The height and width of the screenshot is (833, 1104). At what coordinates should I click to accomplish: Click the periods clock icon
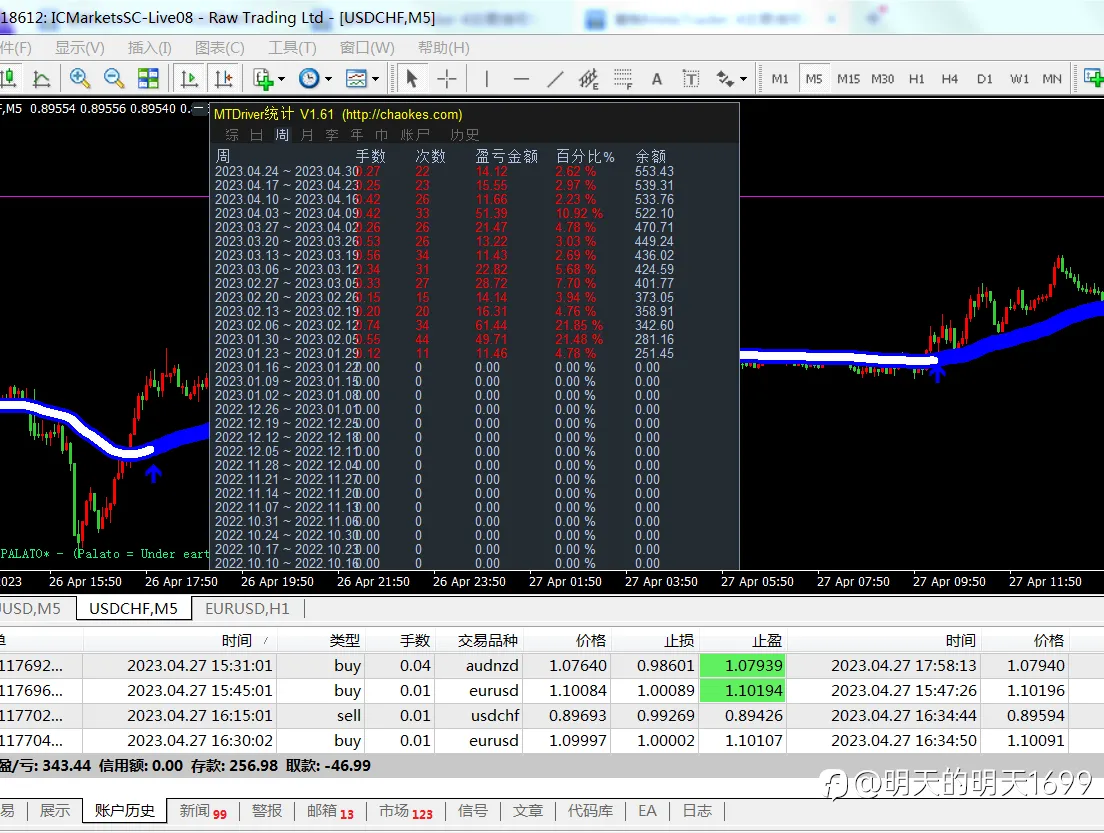309,79
